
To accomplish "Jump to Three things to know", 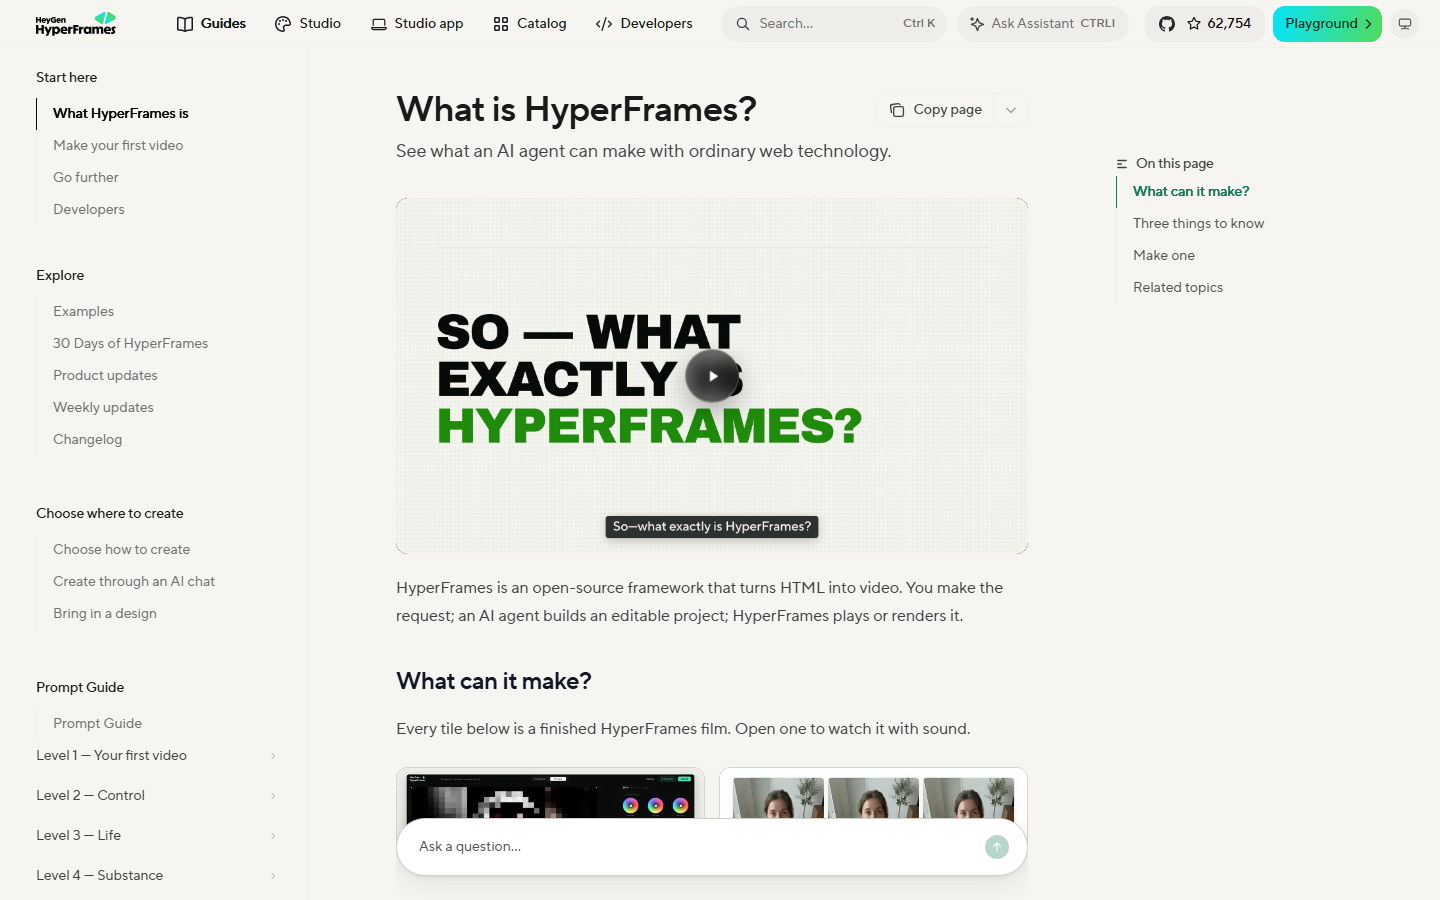I will point(1198,224).
